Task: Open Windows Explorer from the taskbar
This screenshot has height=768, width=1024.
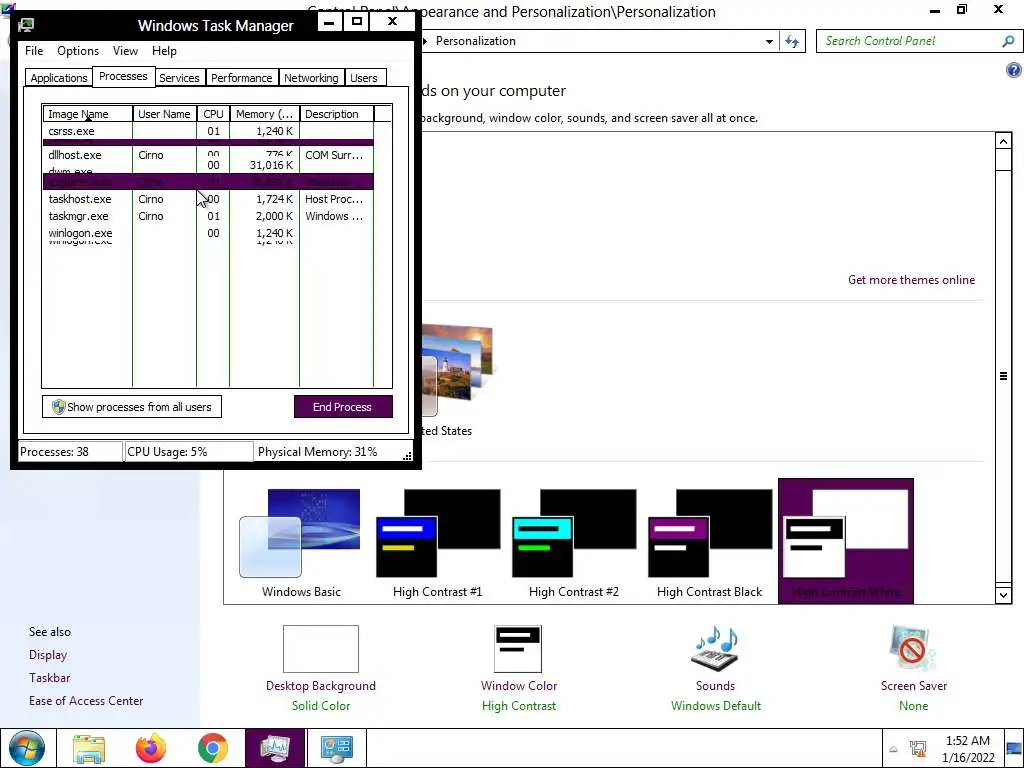Action: [x=88, y=748]
